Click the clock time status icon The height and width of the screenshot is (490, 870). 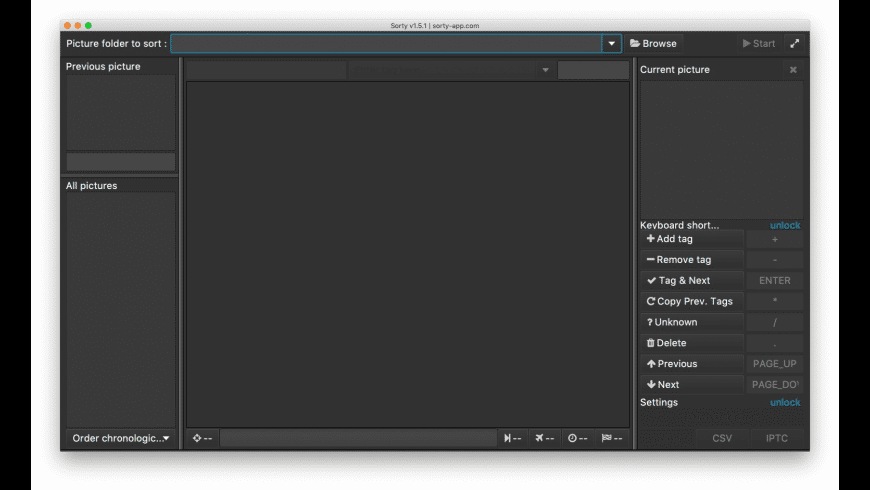[x=577, y=438]
